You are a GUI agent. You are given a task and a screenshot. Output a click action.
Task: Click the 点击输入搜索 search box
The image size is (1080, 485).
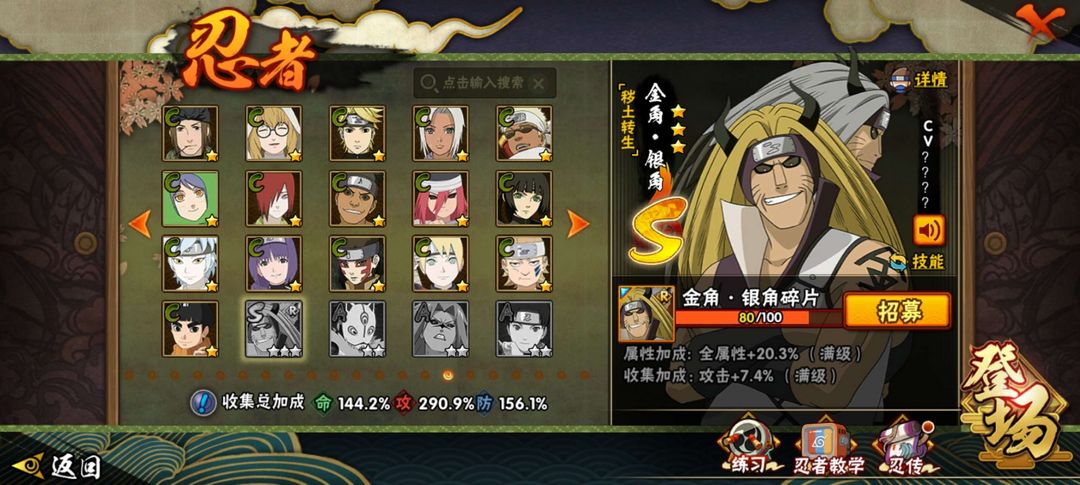click(x=484, y=83)
